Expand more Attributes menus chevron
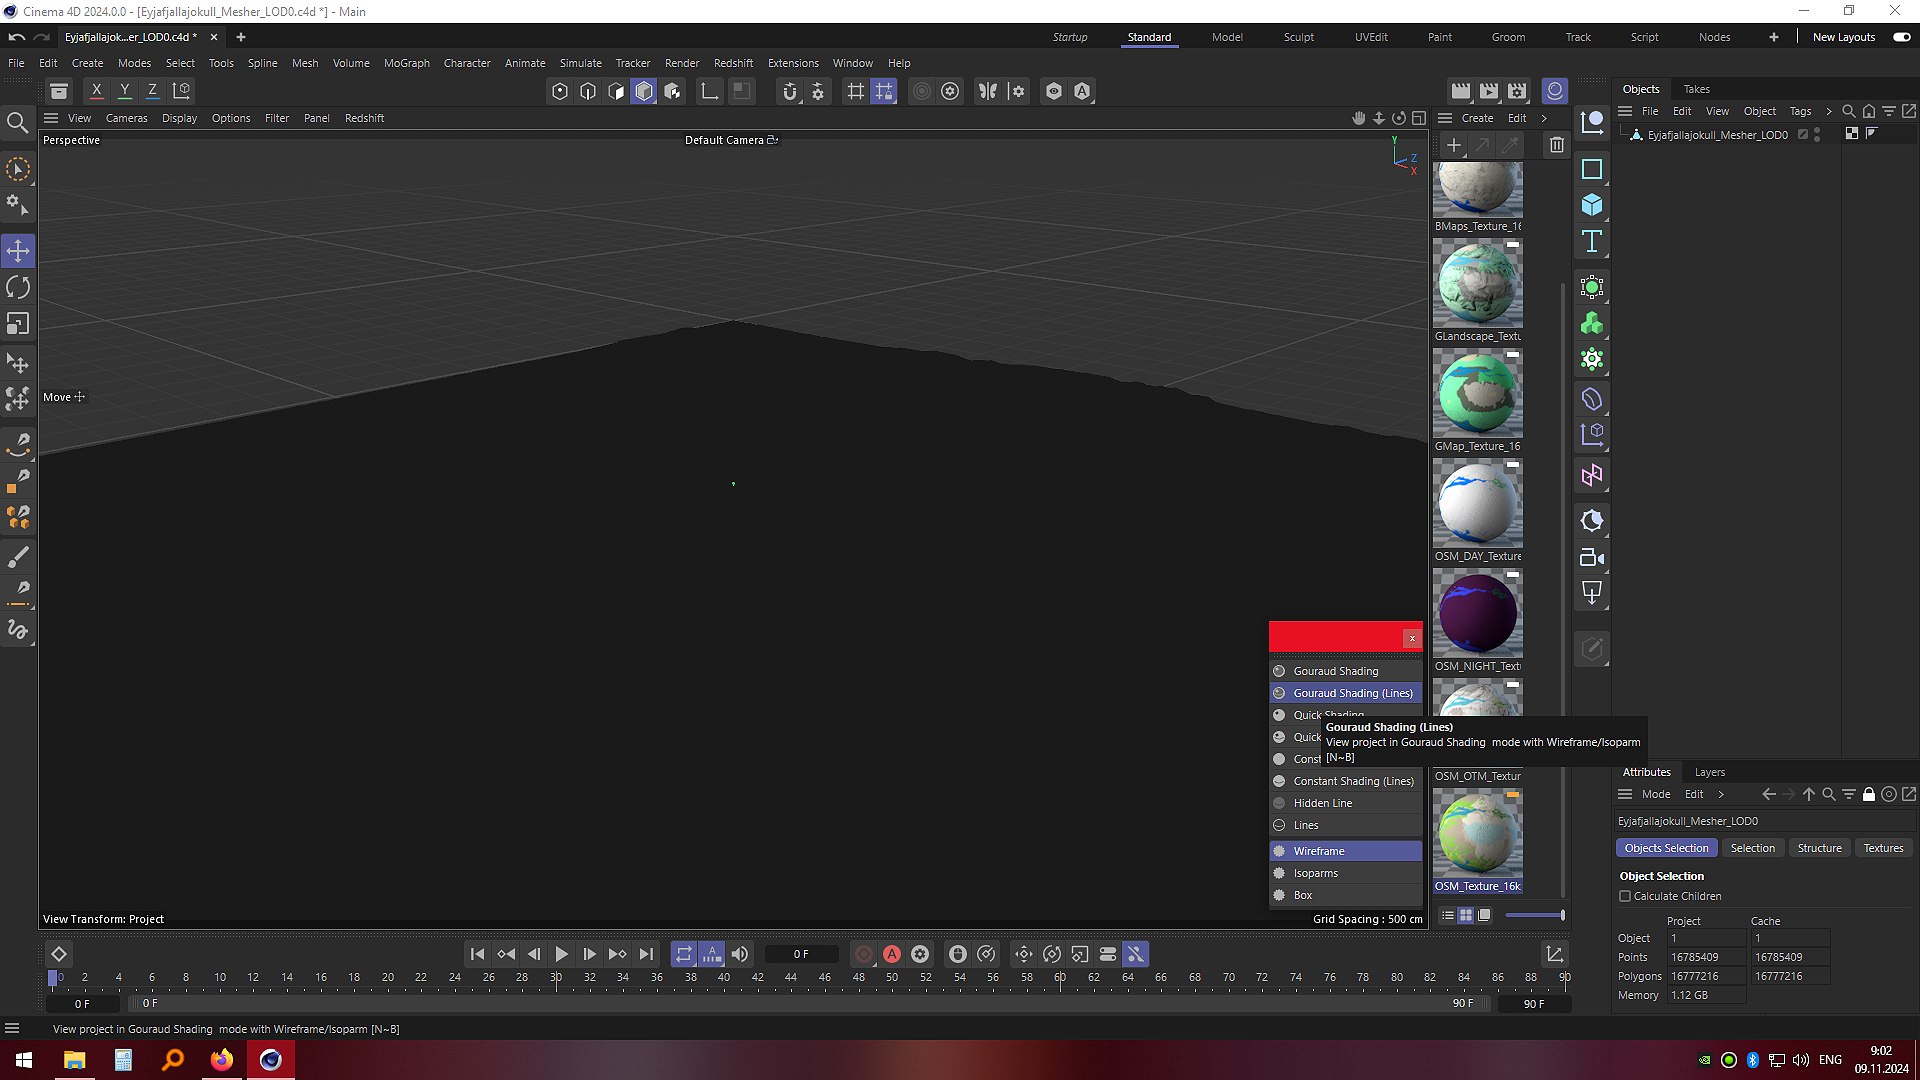1920x1080 pixels. coord(1721,794)
